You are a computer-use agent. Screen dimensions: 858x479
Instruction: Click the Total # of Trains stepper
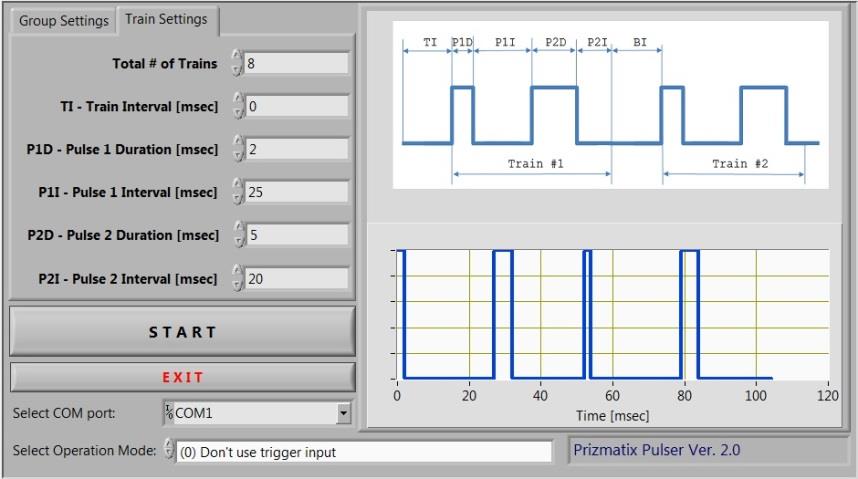237,63
